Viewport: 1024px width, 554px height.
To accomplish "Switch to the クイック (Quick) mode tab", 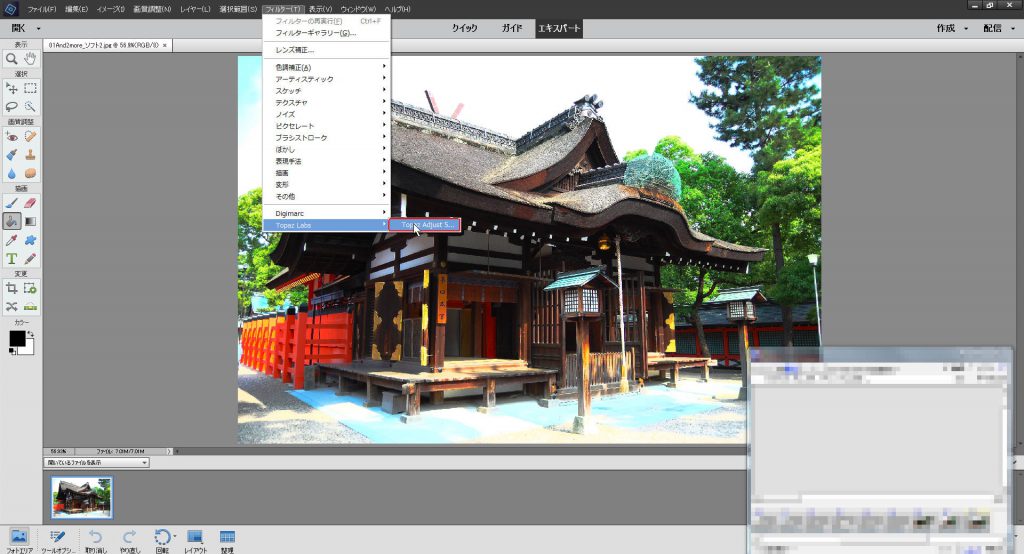I will [465, 29].
